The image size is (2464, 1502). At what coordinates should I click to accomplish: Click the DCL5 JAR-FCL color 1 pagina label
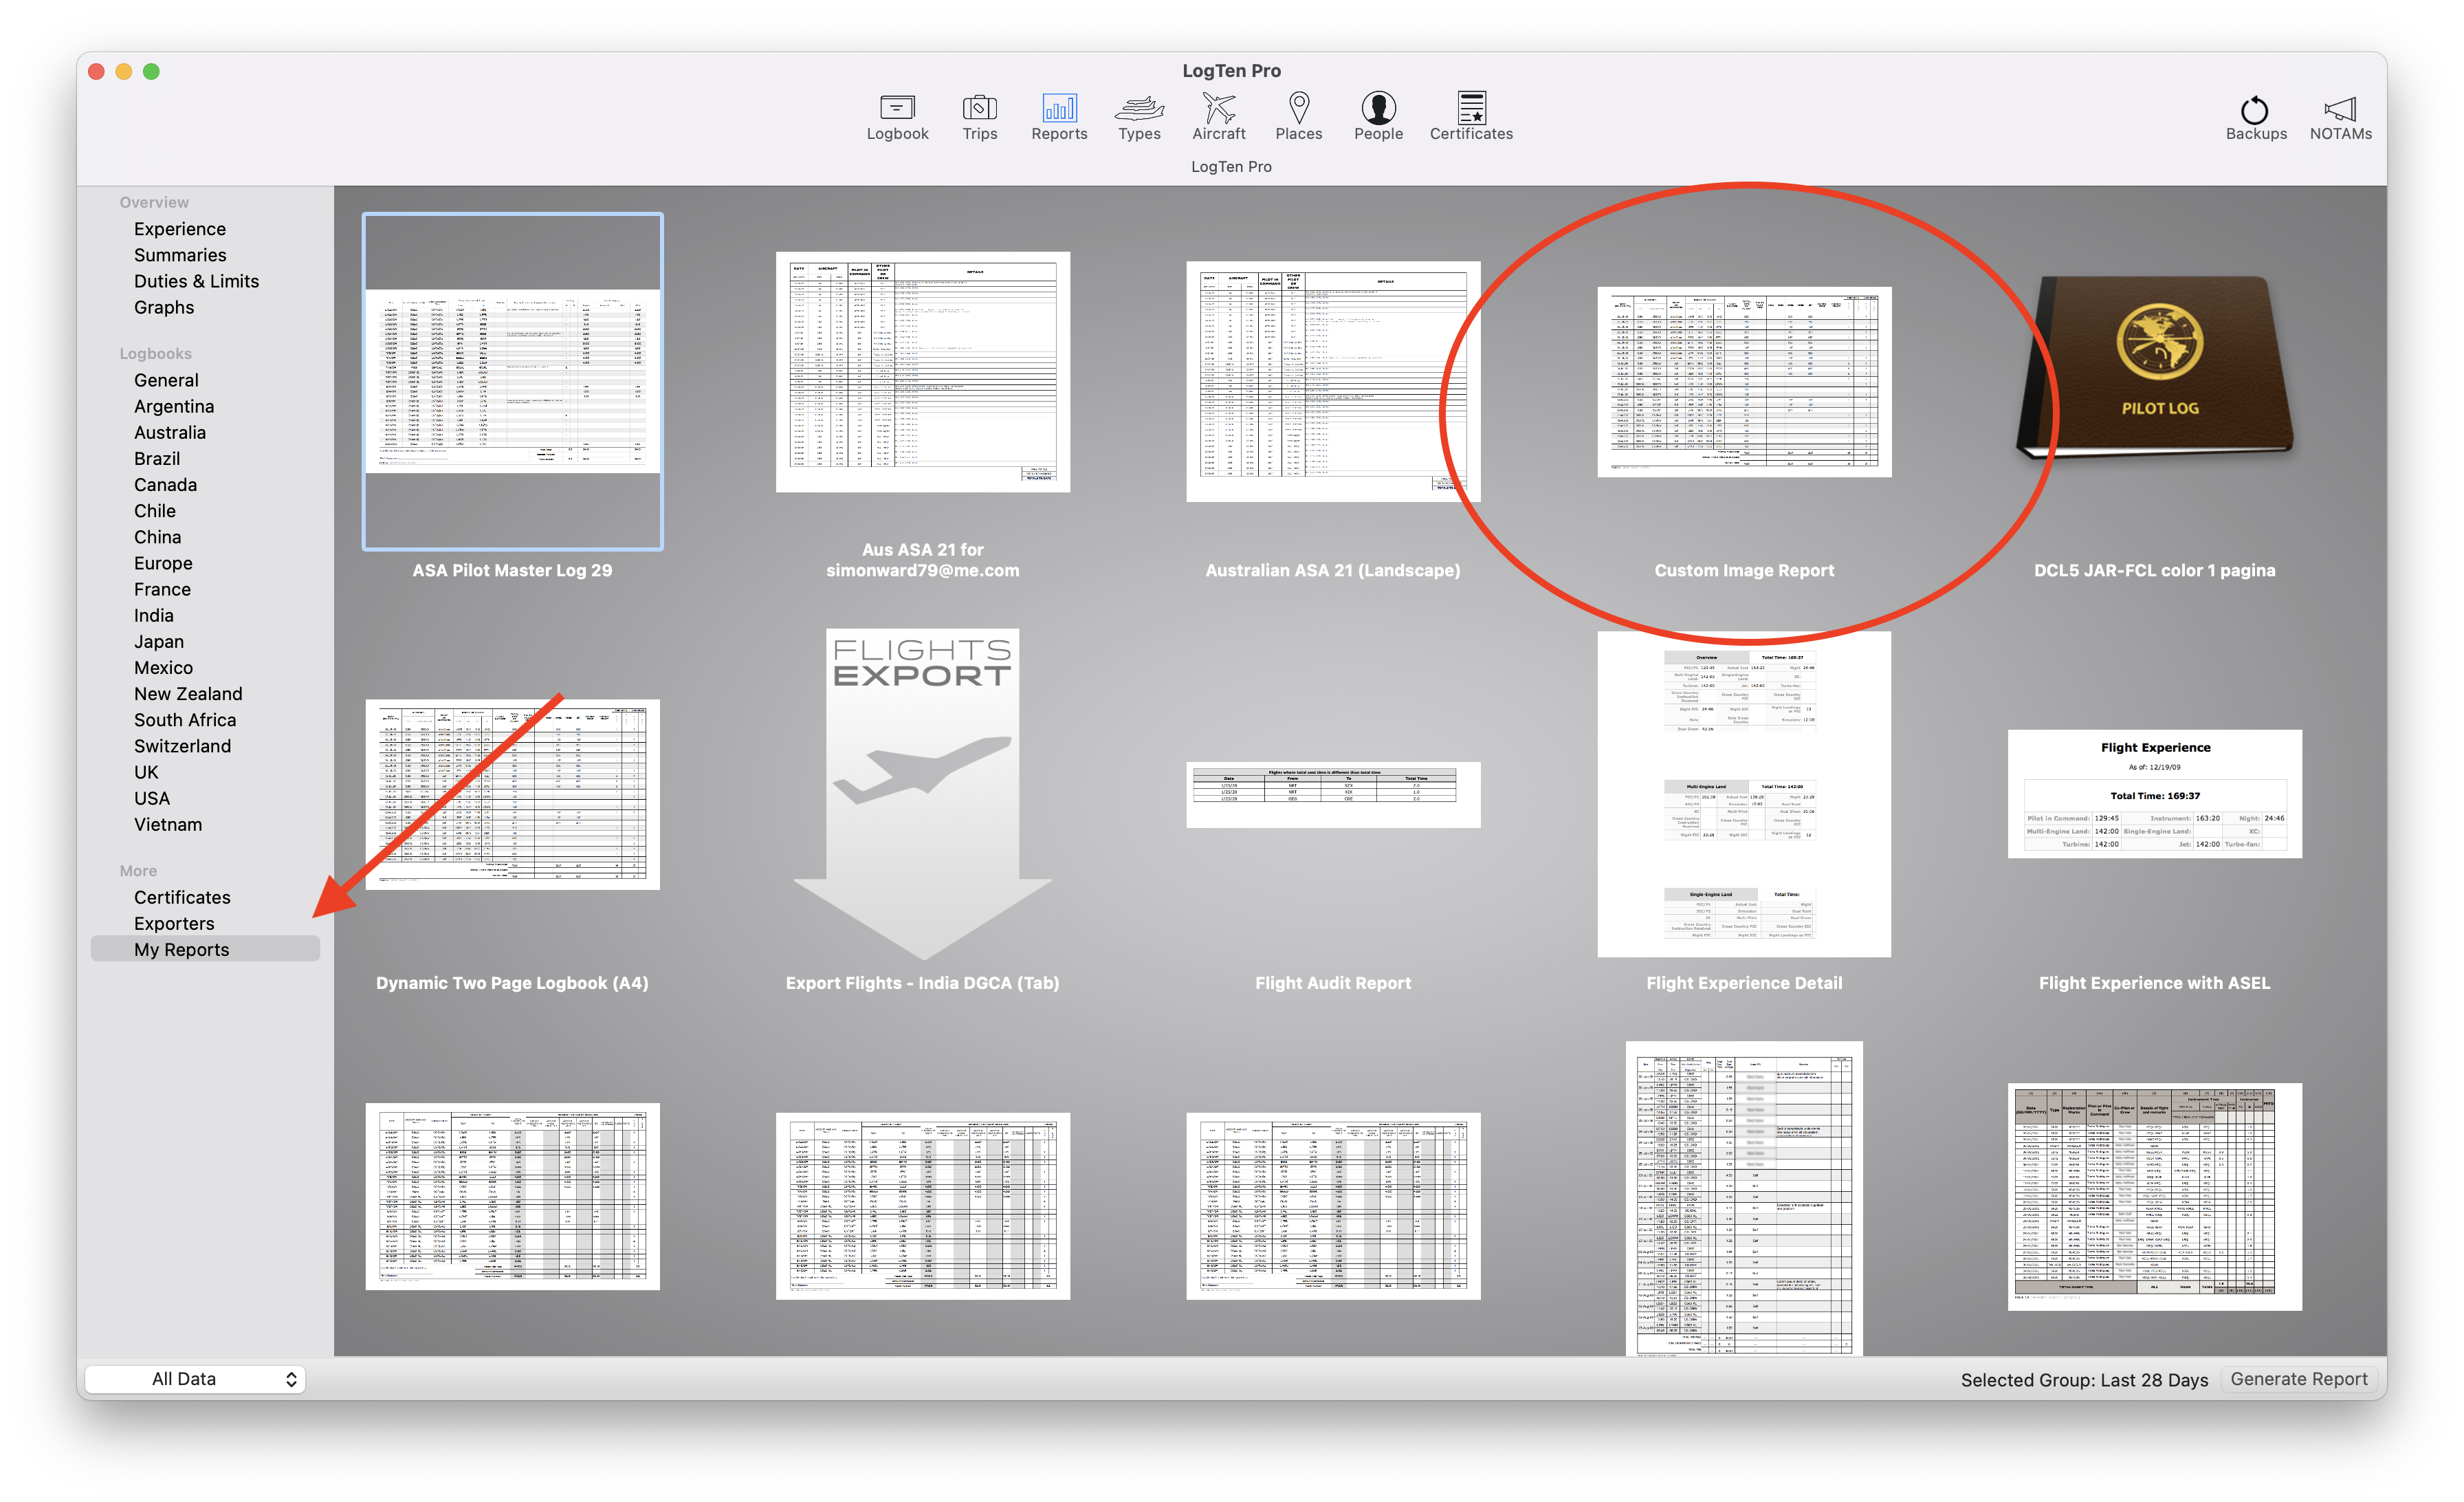[x=2154, y=570]
